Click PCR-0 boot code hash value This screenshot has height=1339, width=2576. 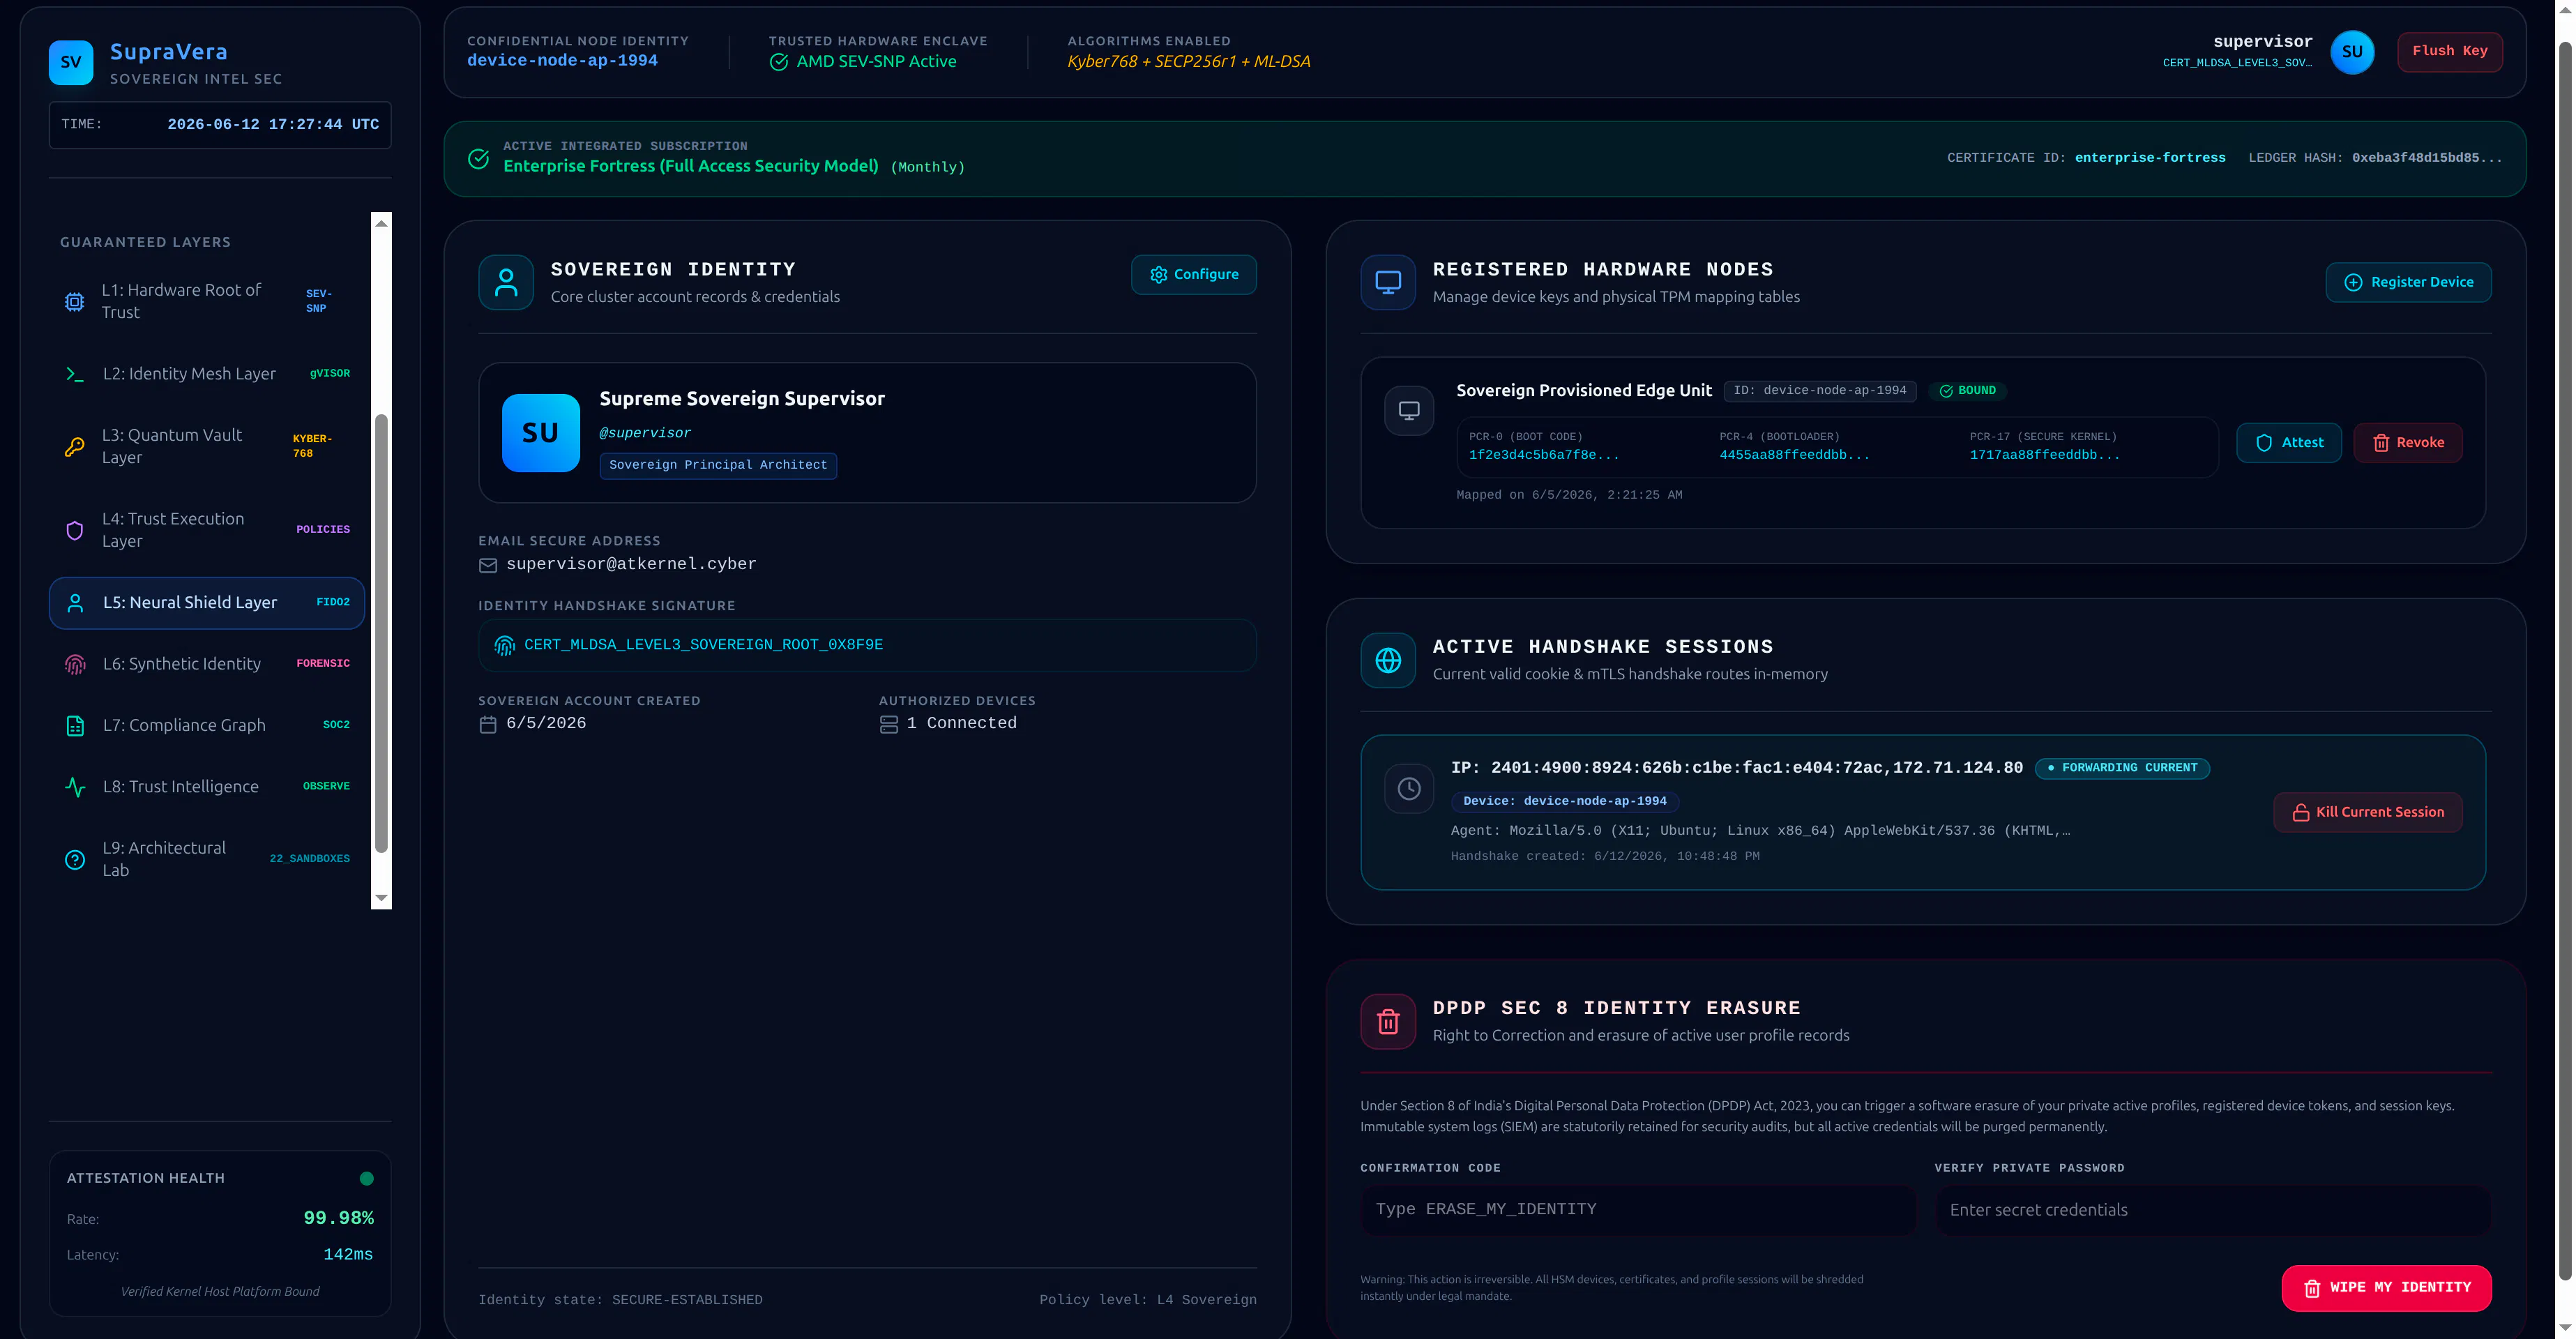point(1544,455)
